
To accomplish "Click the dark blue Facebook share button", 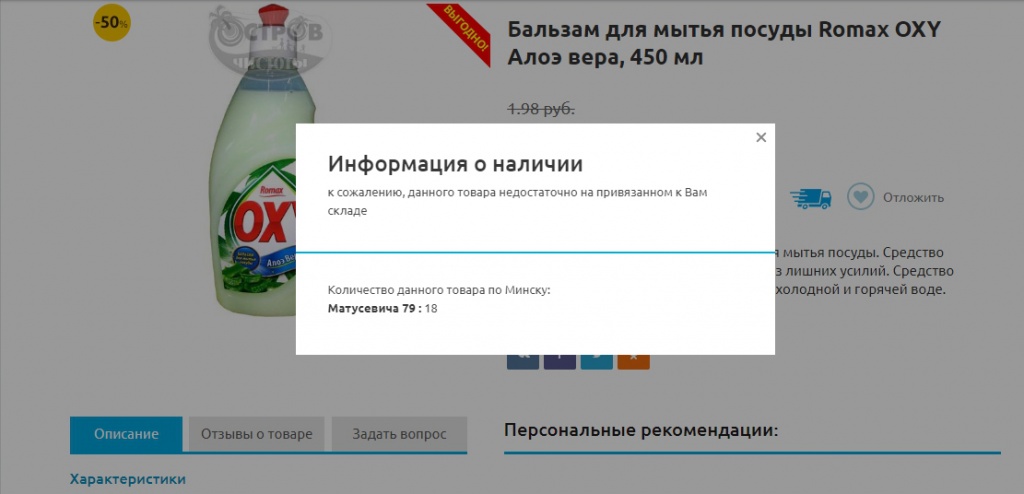I will click(560, 361).
